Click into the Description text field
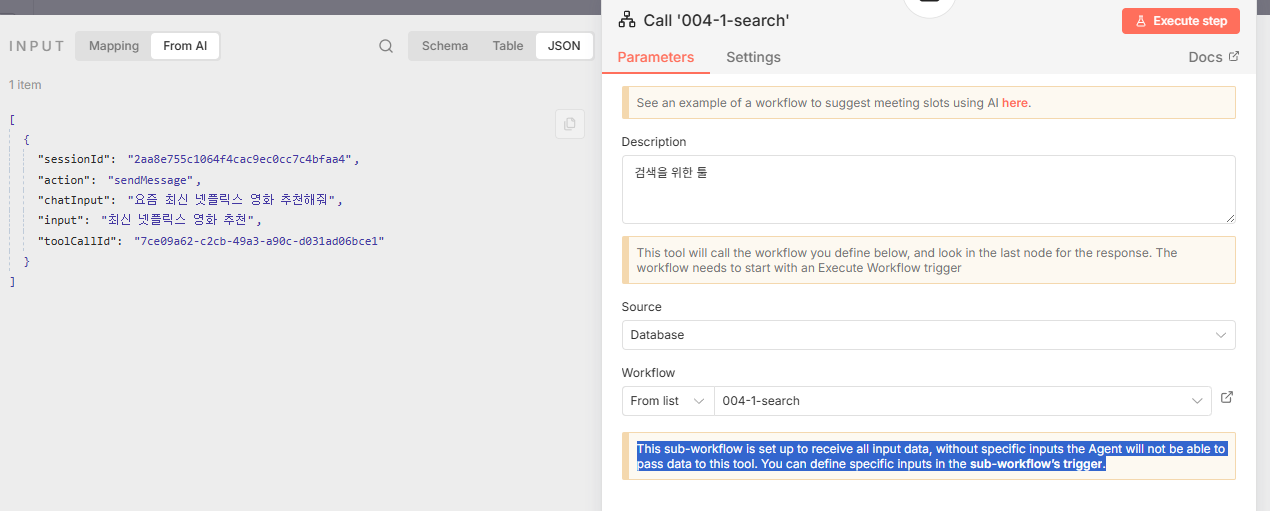 click(x=928, y=189)
